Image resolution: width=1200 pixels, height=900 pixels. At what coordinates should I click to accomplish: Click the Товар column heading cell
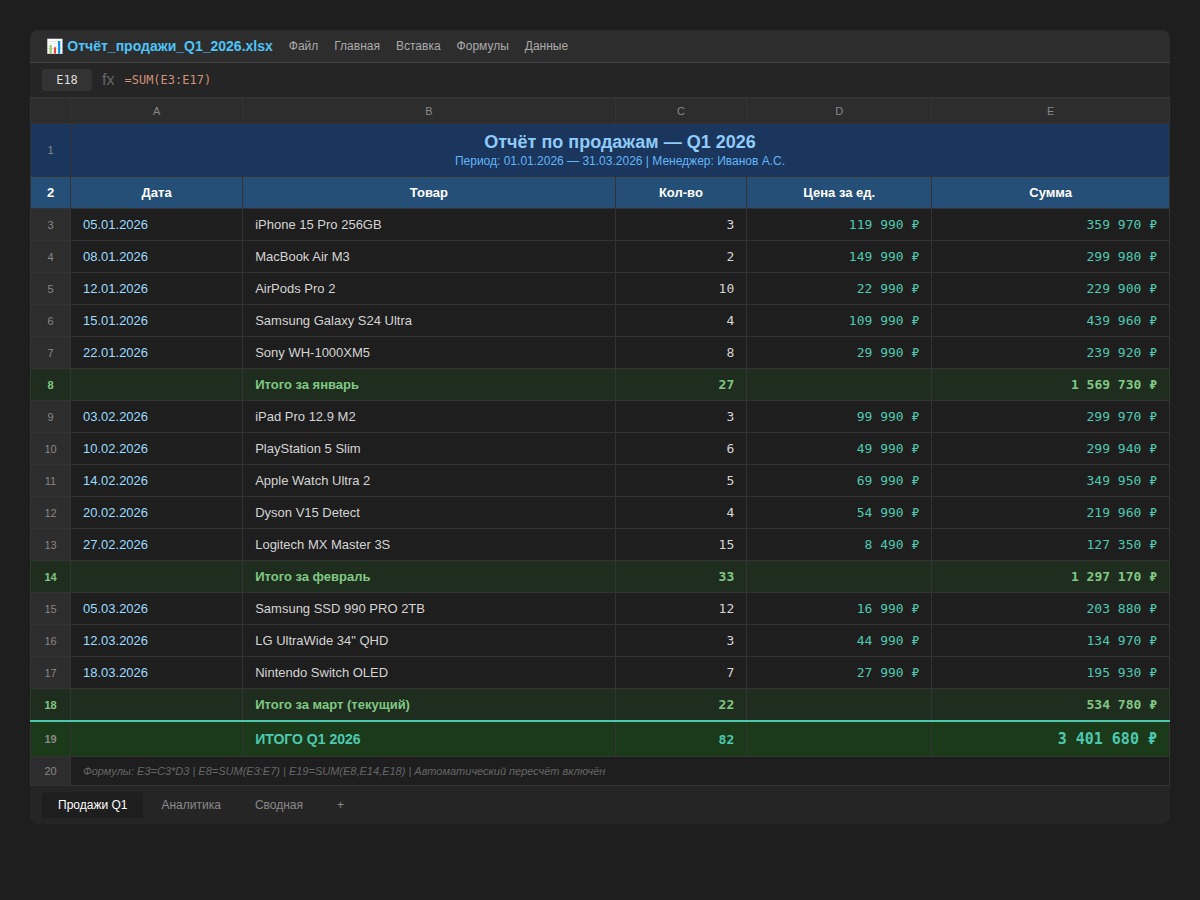pyautogui.click(x=429, y=193)
